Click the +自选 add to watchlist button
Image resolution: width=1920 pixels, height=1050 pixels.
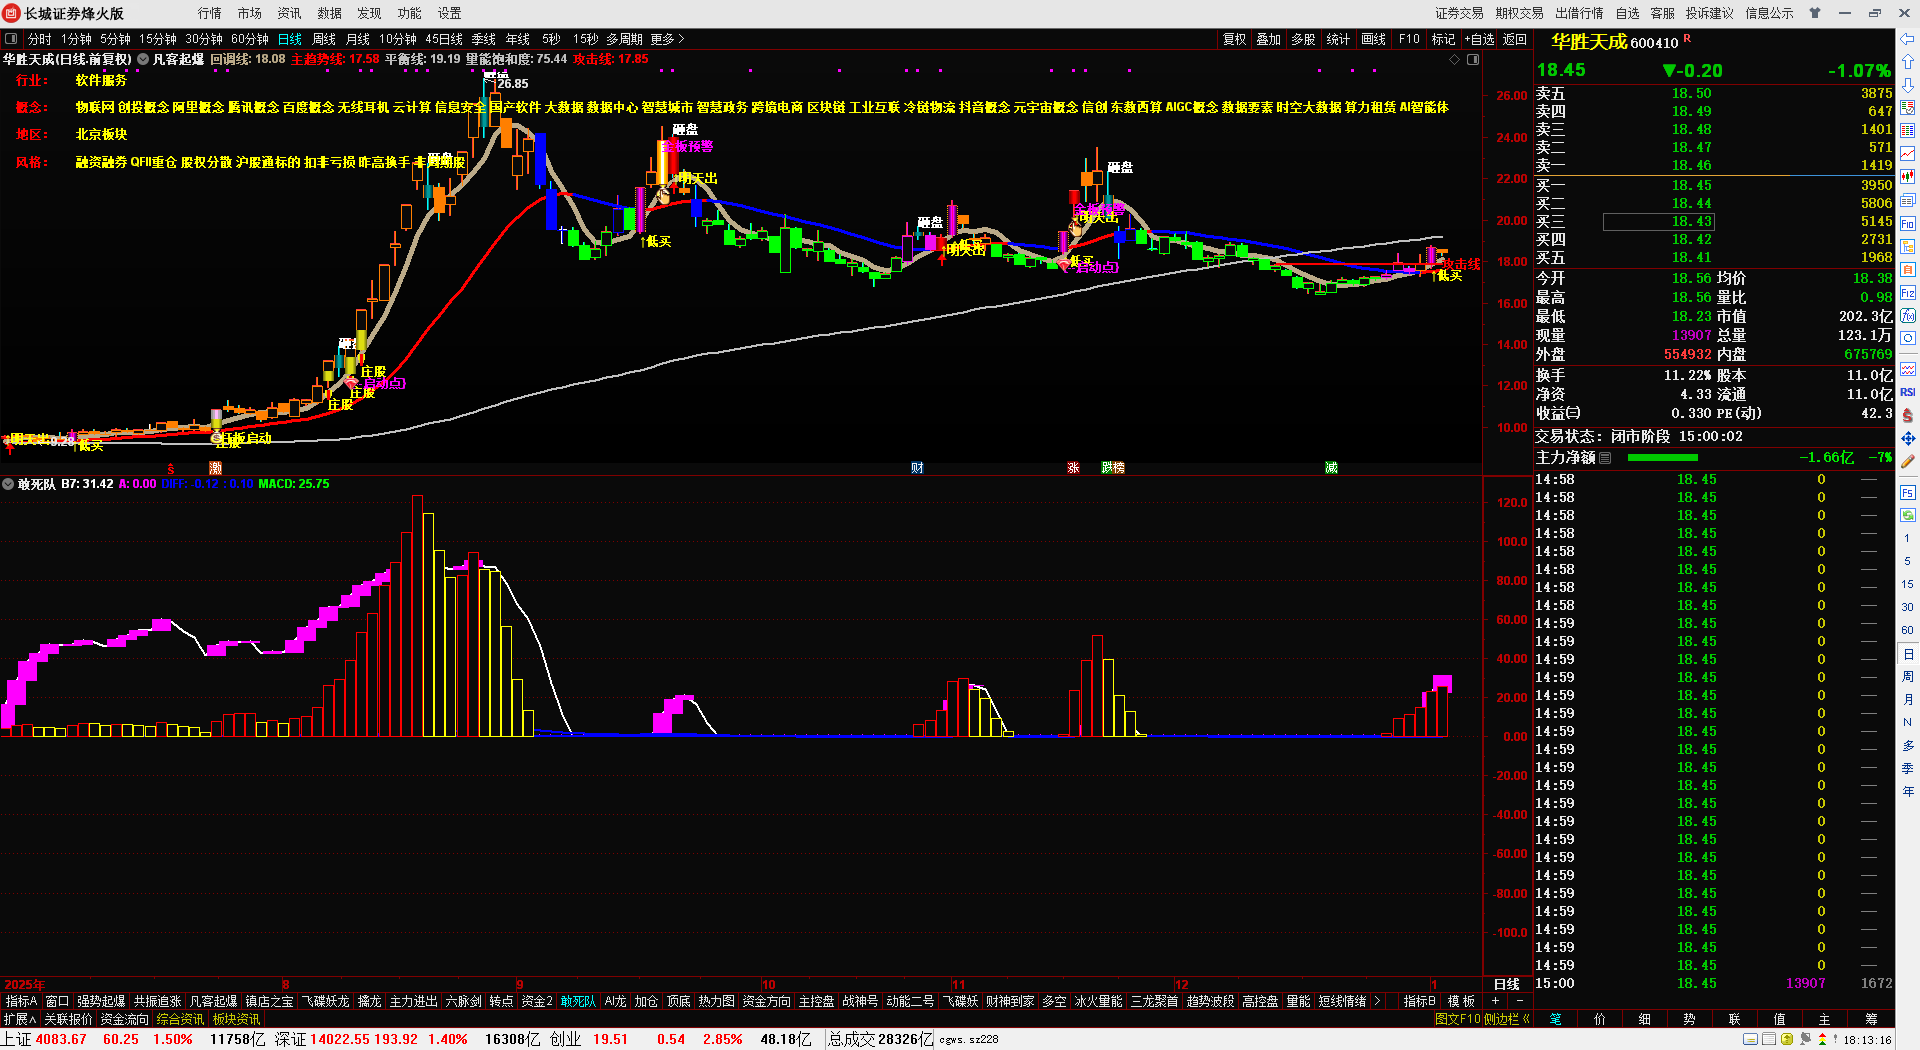click(1480, 39)
